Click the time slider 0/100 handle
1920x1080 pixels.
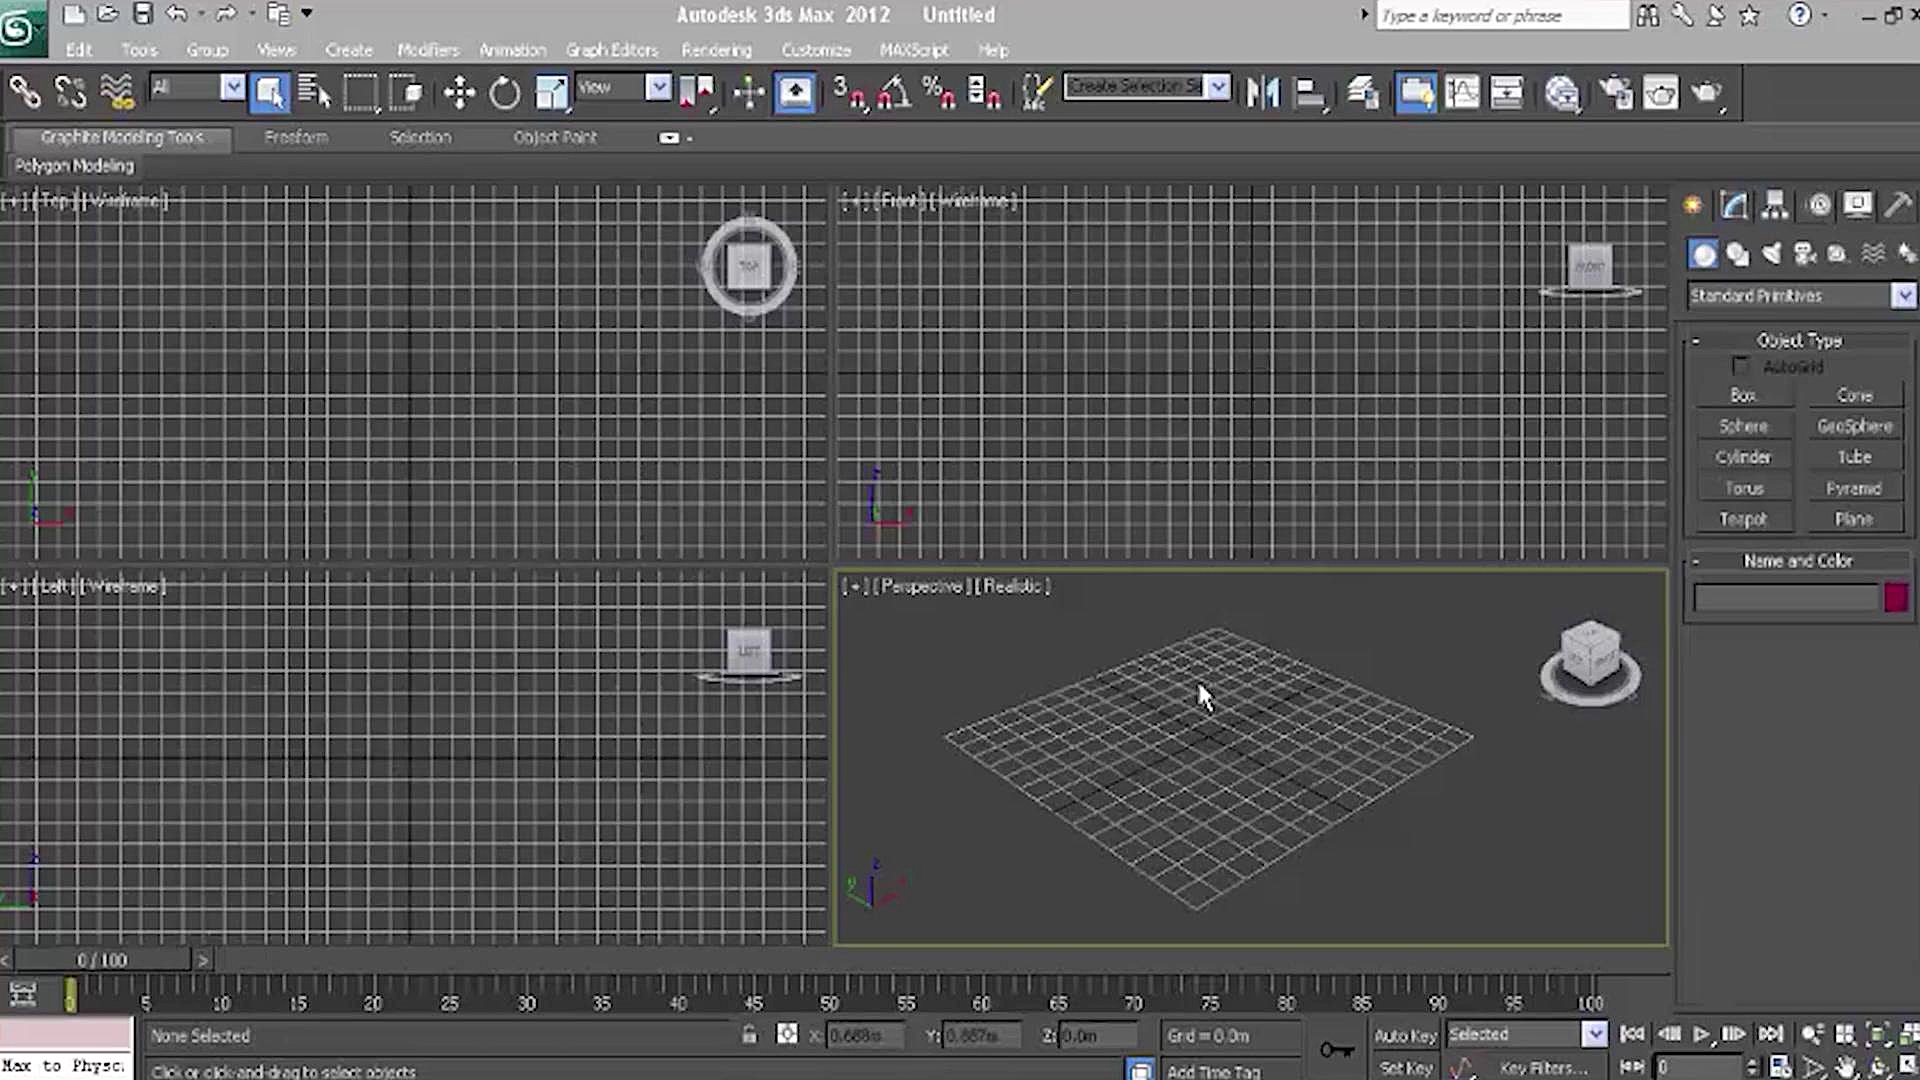[x=102, y=960]
